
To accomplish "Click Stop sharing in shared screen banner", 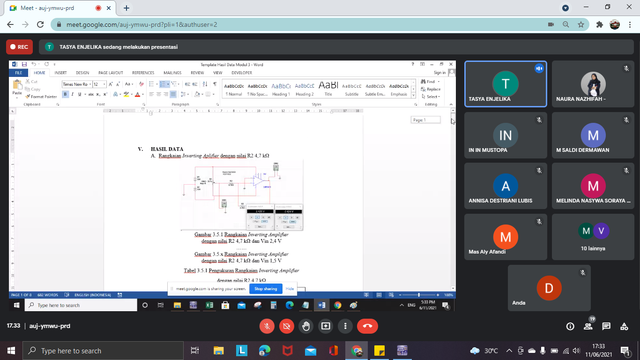I will pyautogui.click(x=266, y=289).
